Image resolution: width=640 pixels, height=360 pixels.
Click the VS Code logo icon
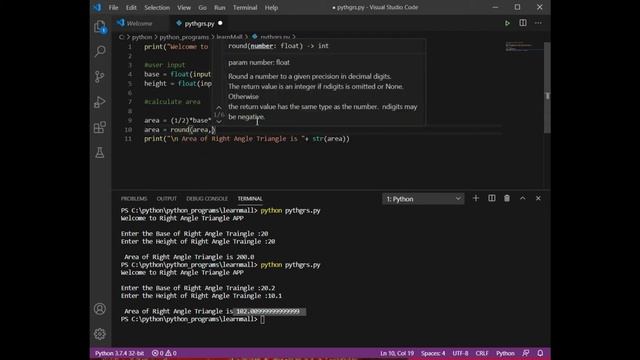pyautogui.click(x=97, y=7)
